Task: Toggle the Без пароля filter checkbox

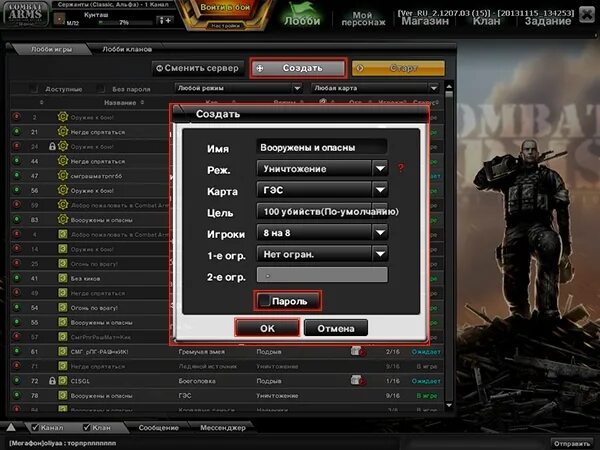Action: 101,89
